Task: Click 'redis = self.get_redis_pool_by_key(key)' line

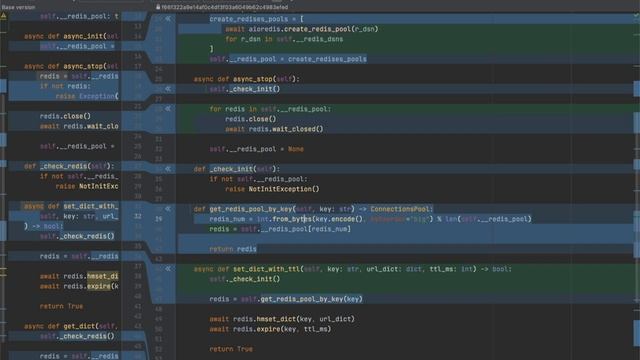Action: pos(286,299)
